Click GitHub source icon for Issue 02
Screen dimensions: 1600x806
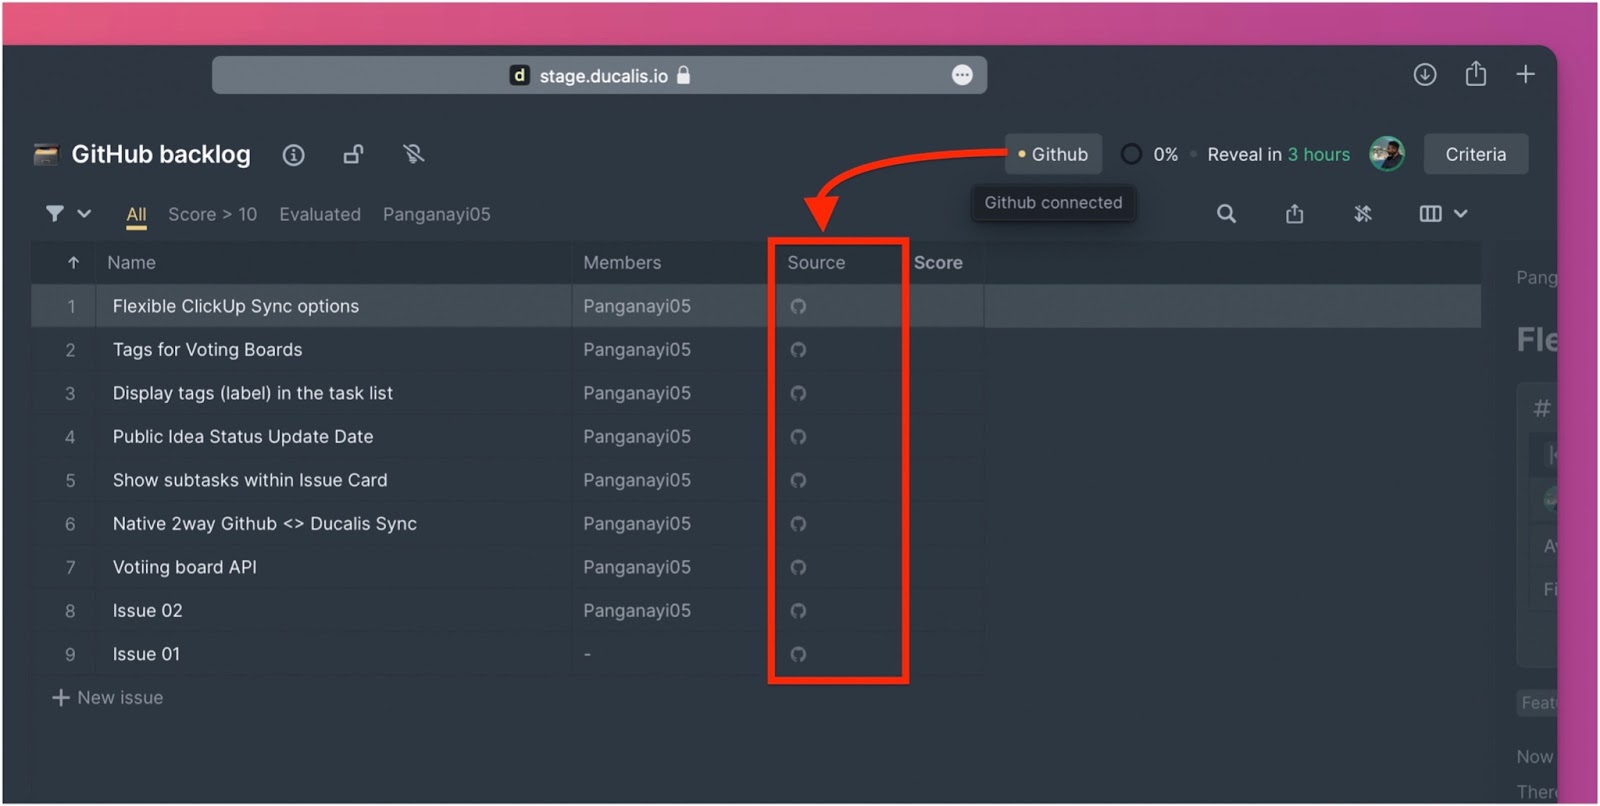[x=798, y=610]
